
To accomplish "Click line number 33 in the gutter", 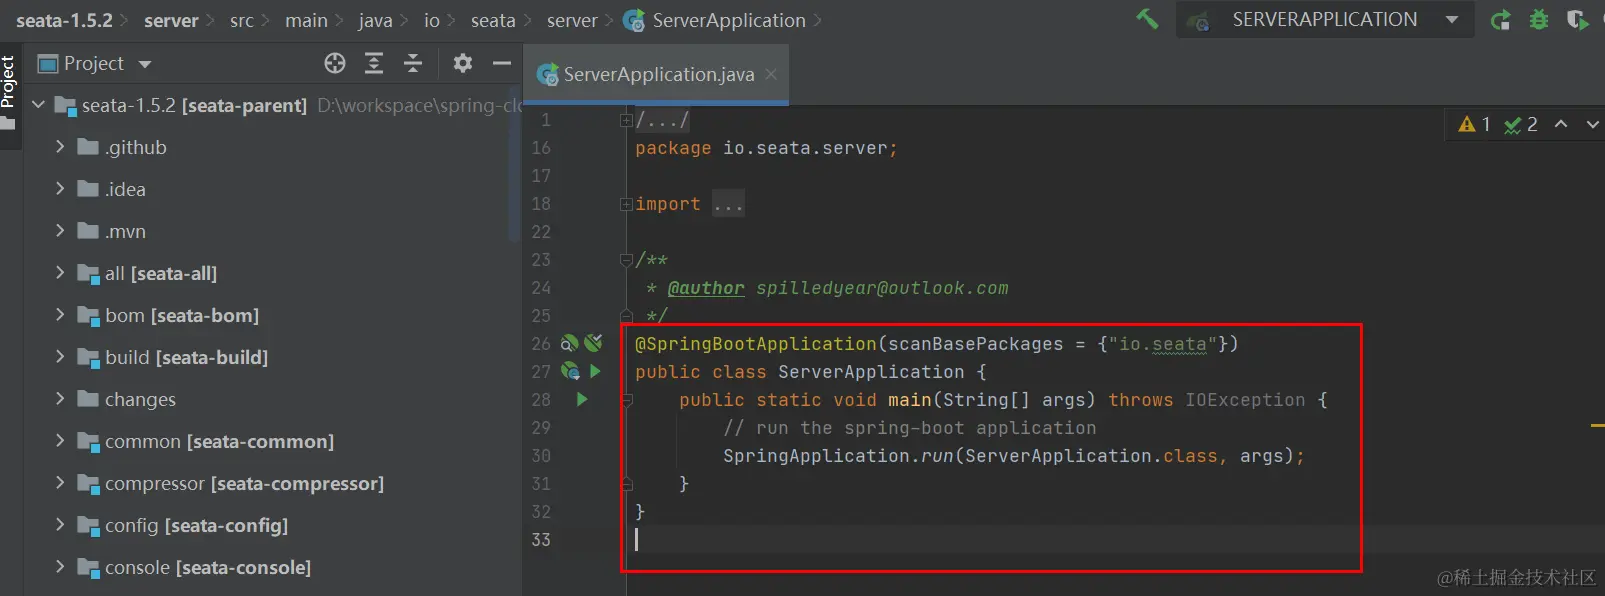I will [x=541, y=539].
